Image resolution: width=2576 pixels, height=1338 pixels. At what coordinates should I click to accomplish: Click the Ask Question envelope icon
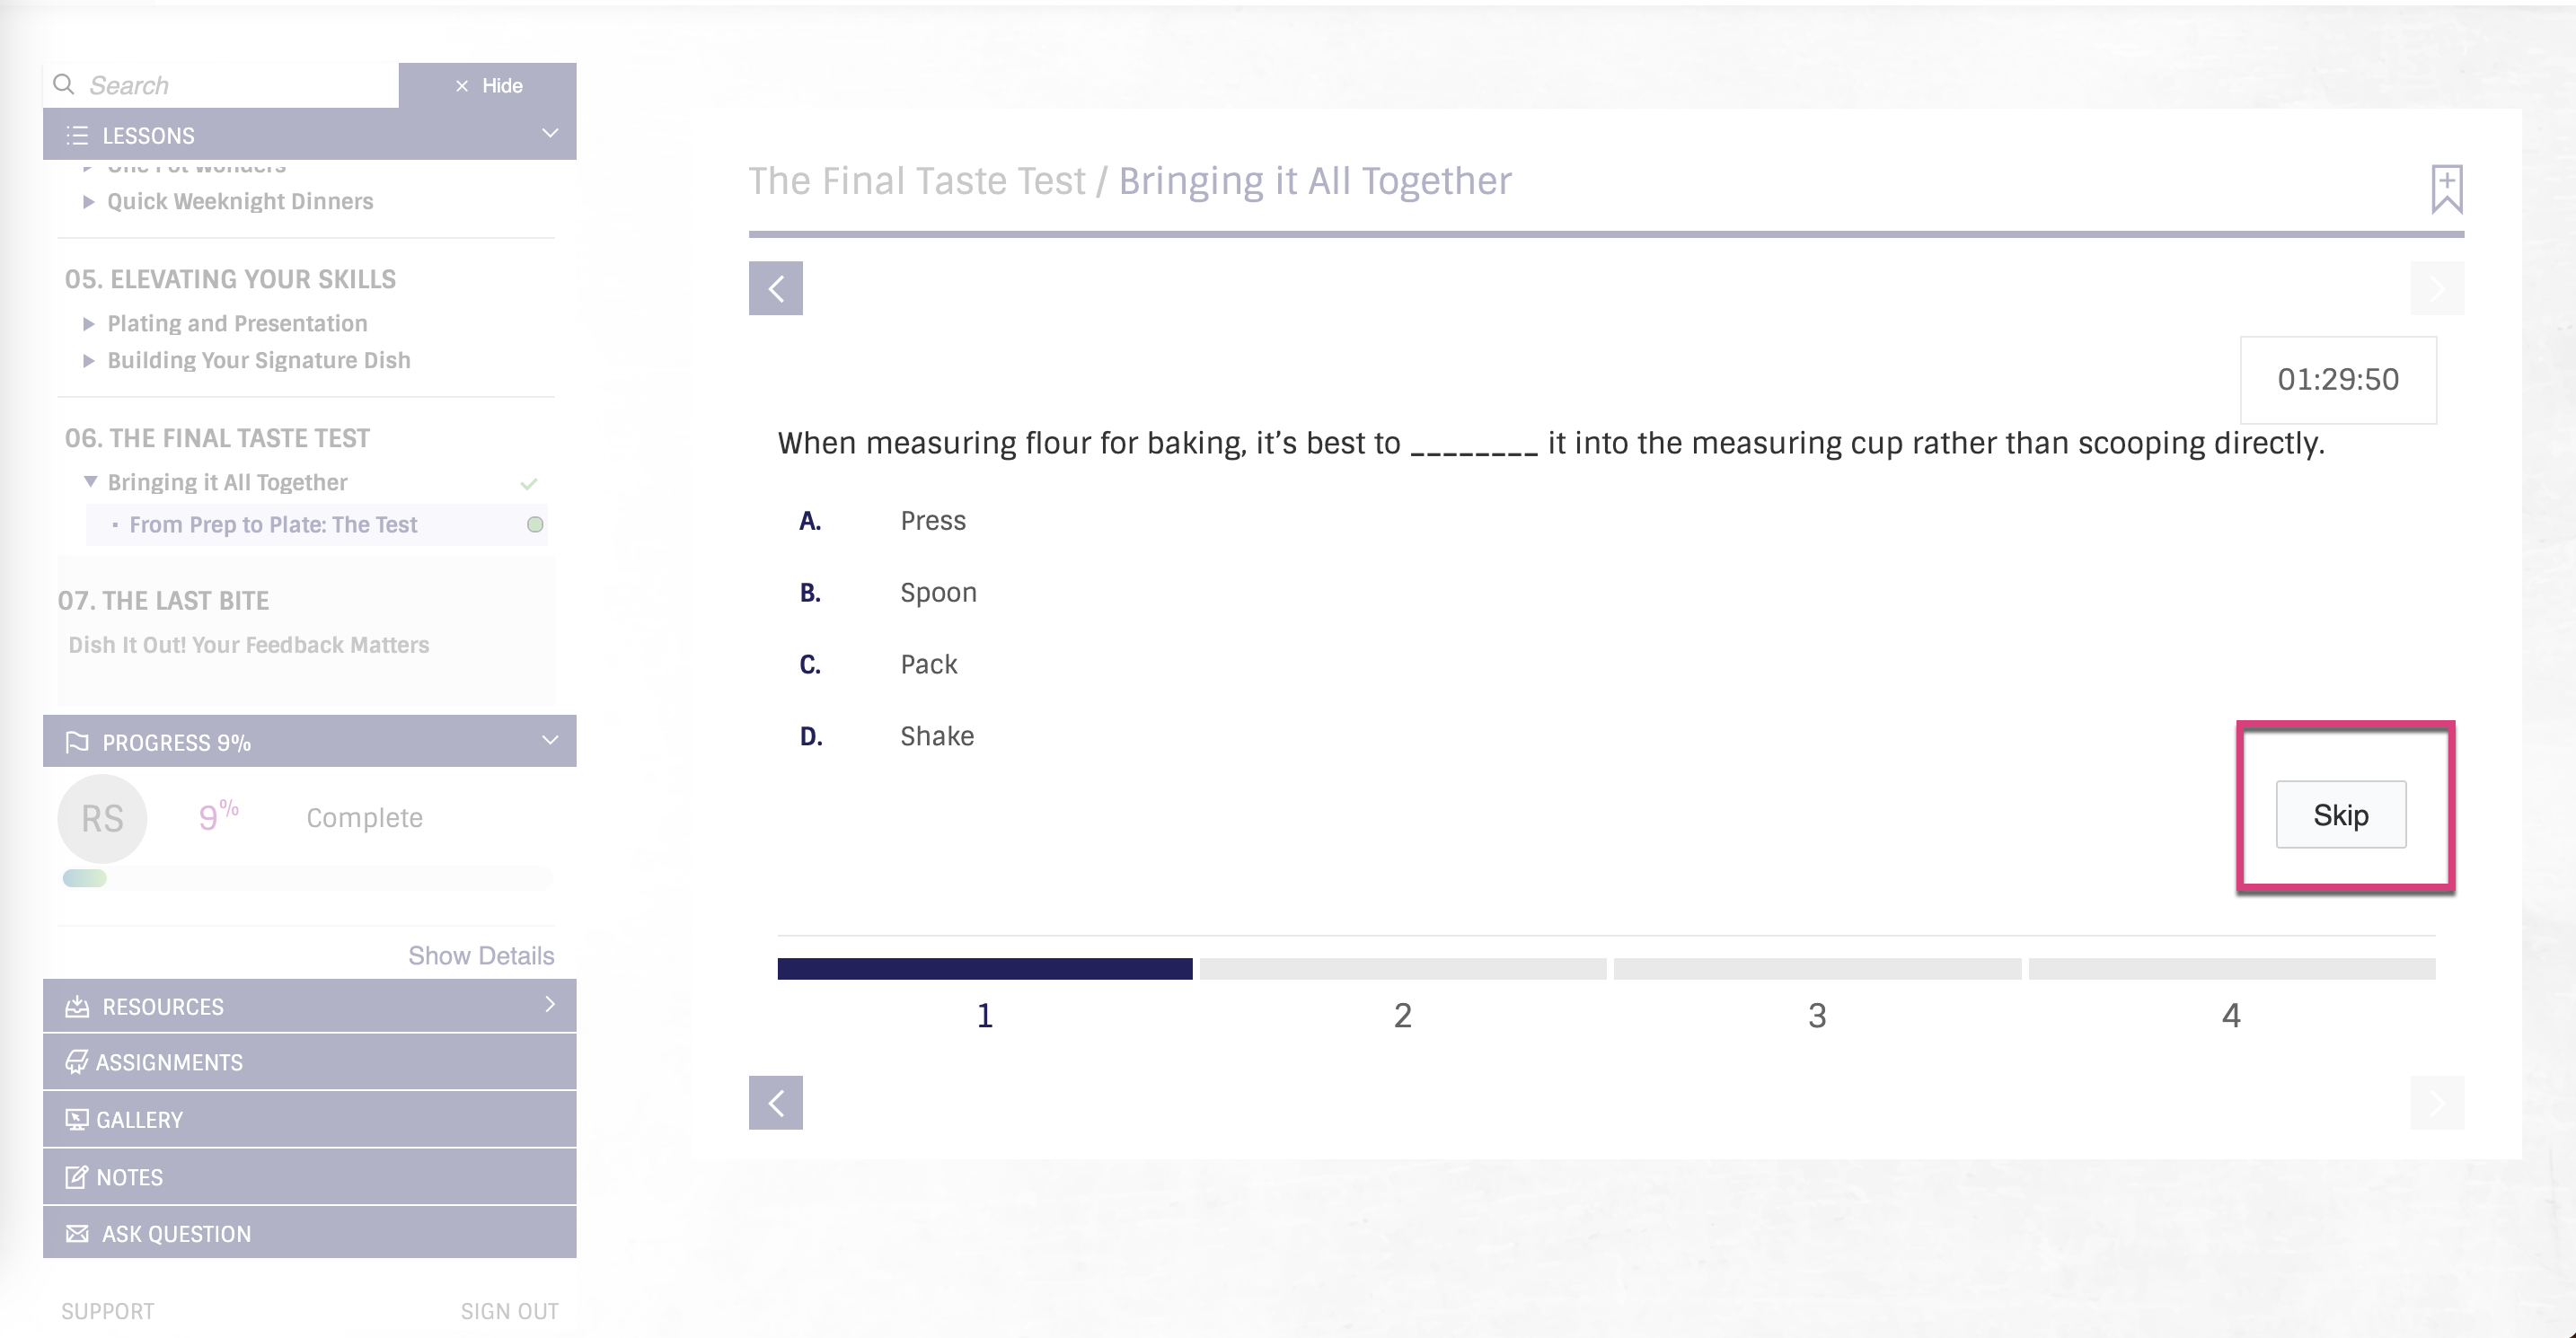click(x=77, y=1233)
